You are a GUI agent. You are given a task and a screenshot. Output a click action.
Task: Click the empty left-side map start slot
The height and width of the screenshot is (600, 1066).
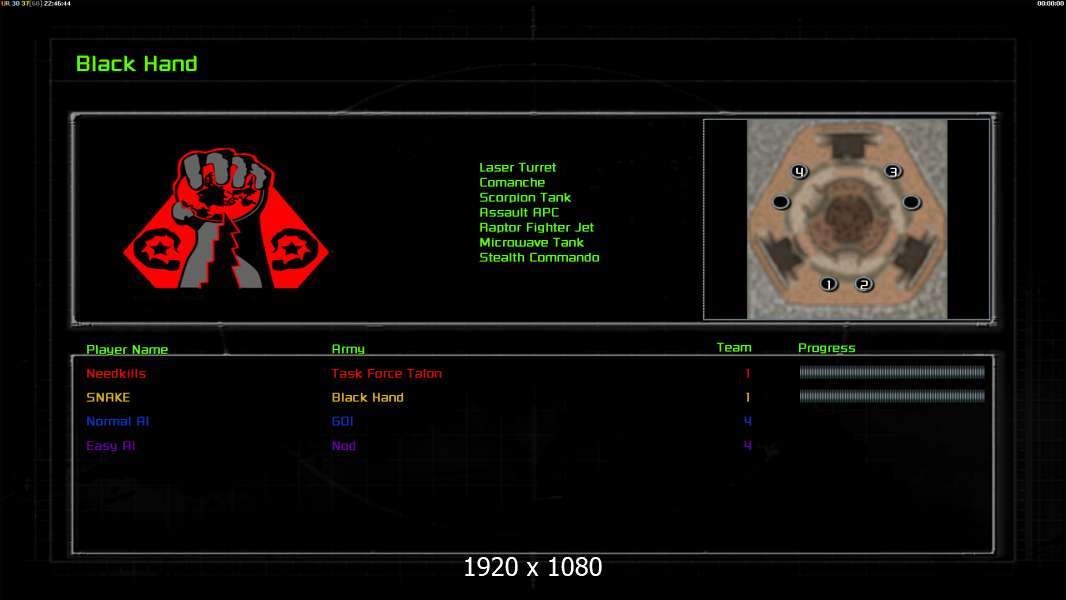(781, 202)
